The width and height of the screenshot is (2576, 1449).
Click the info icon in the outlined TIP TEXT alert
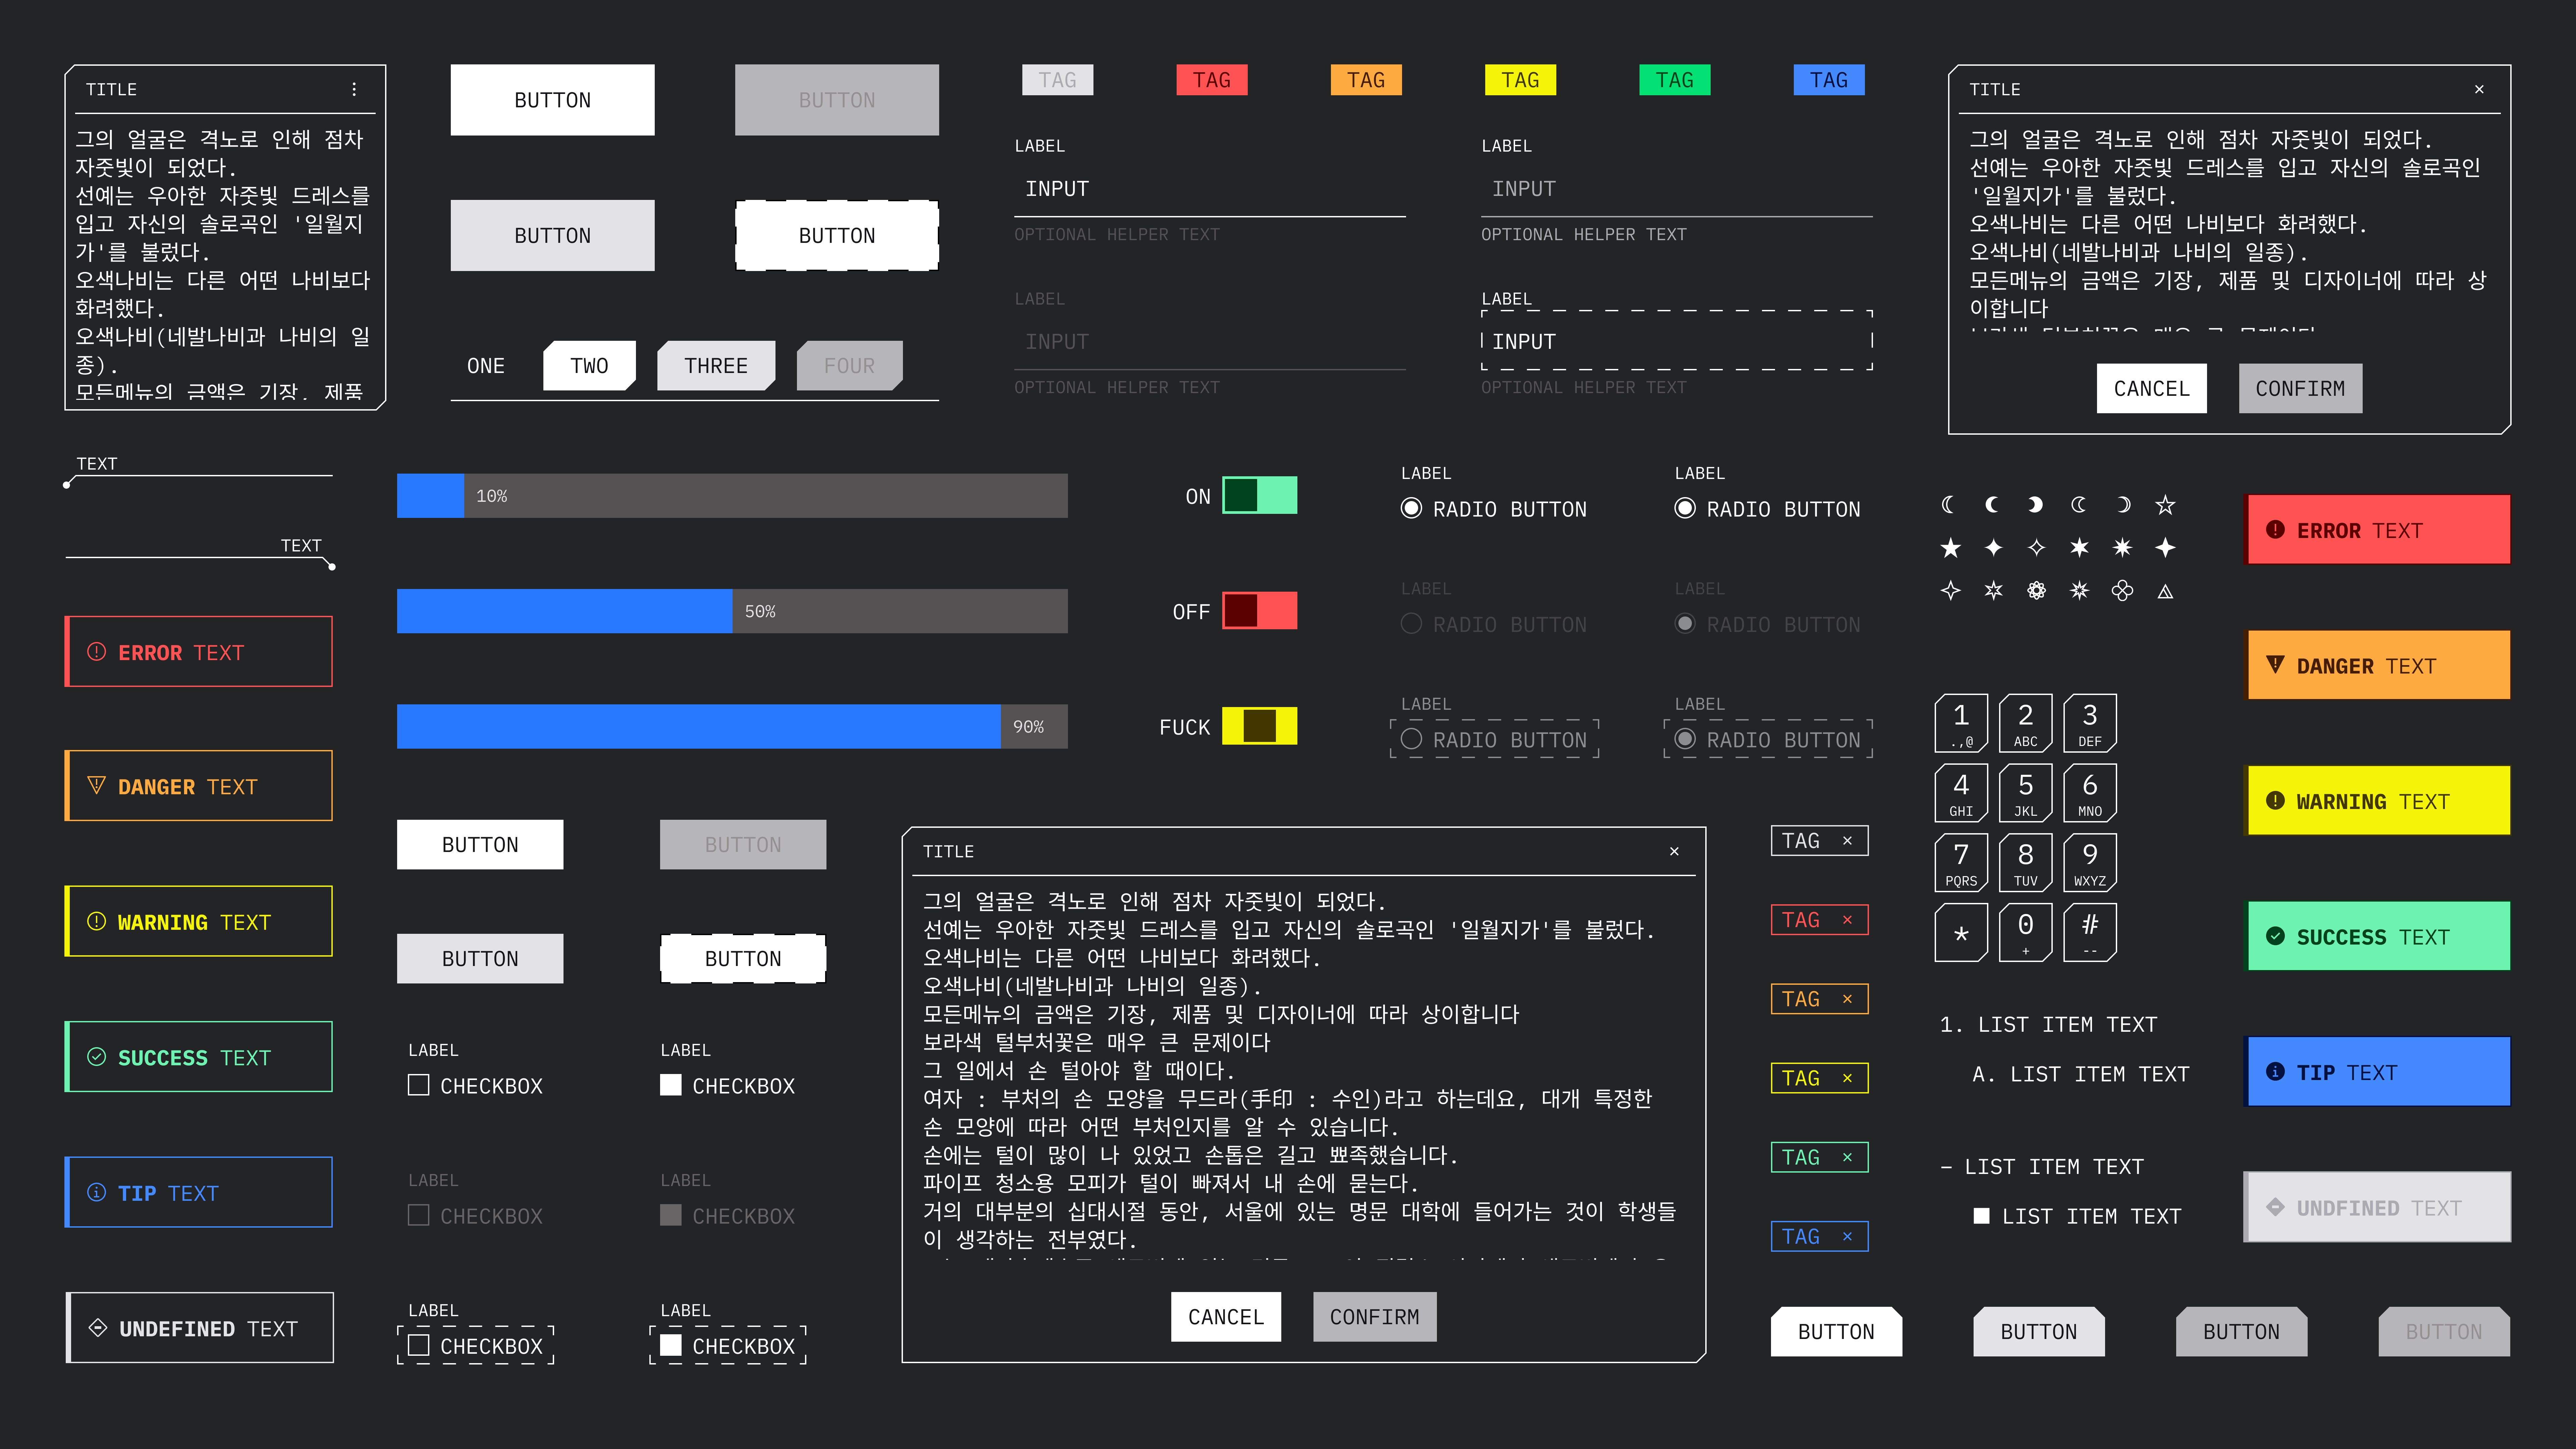(x=97, y=1192)
